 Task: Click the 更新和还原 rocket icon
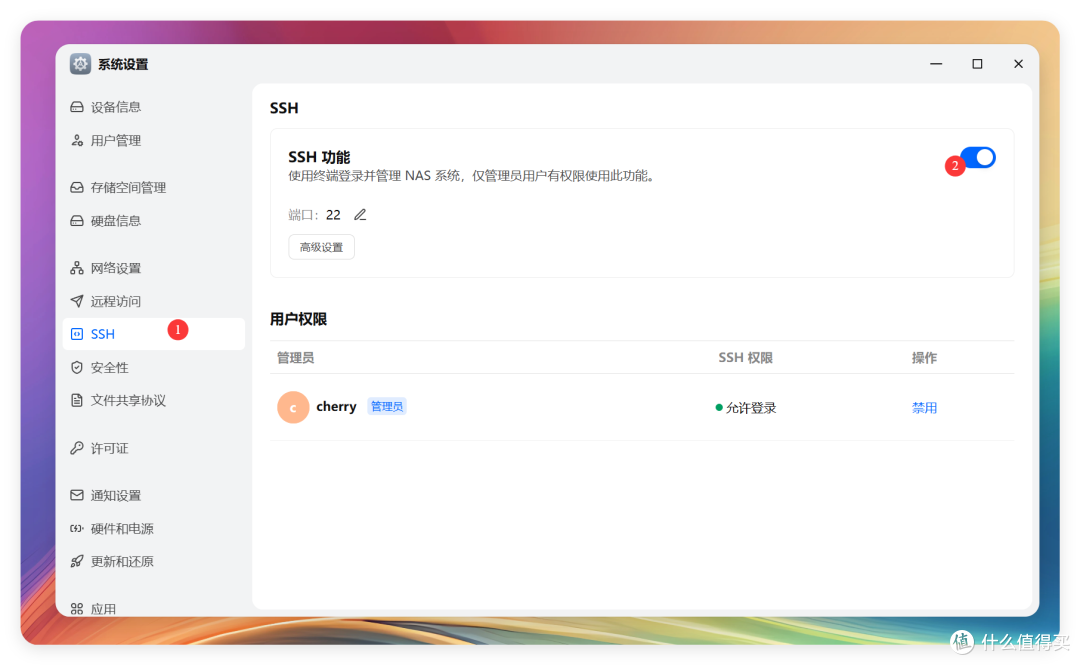[76, 562]
